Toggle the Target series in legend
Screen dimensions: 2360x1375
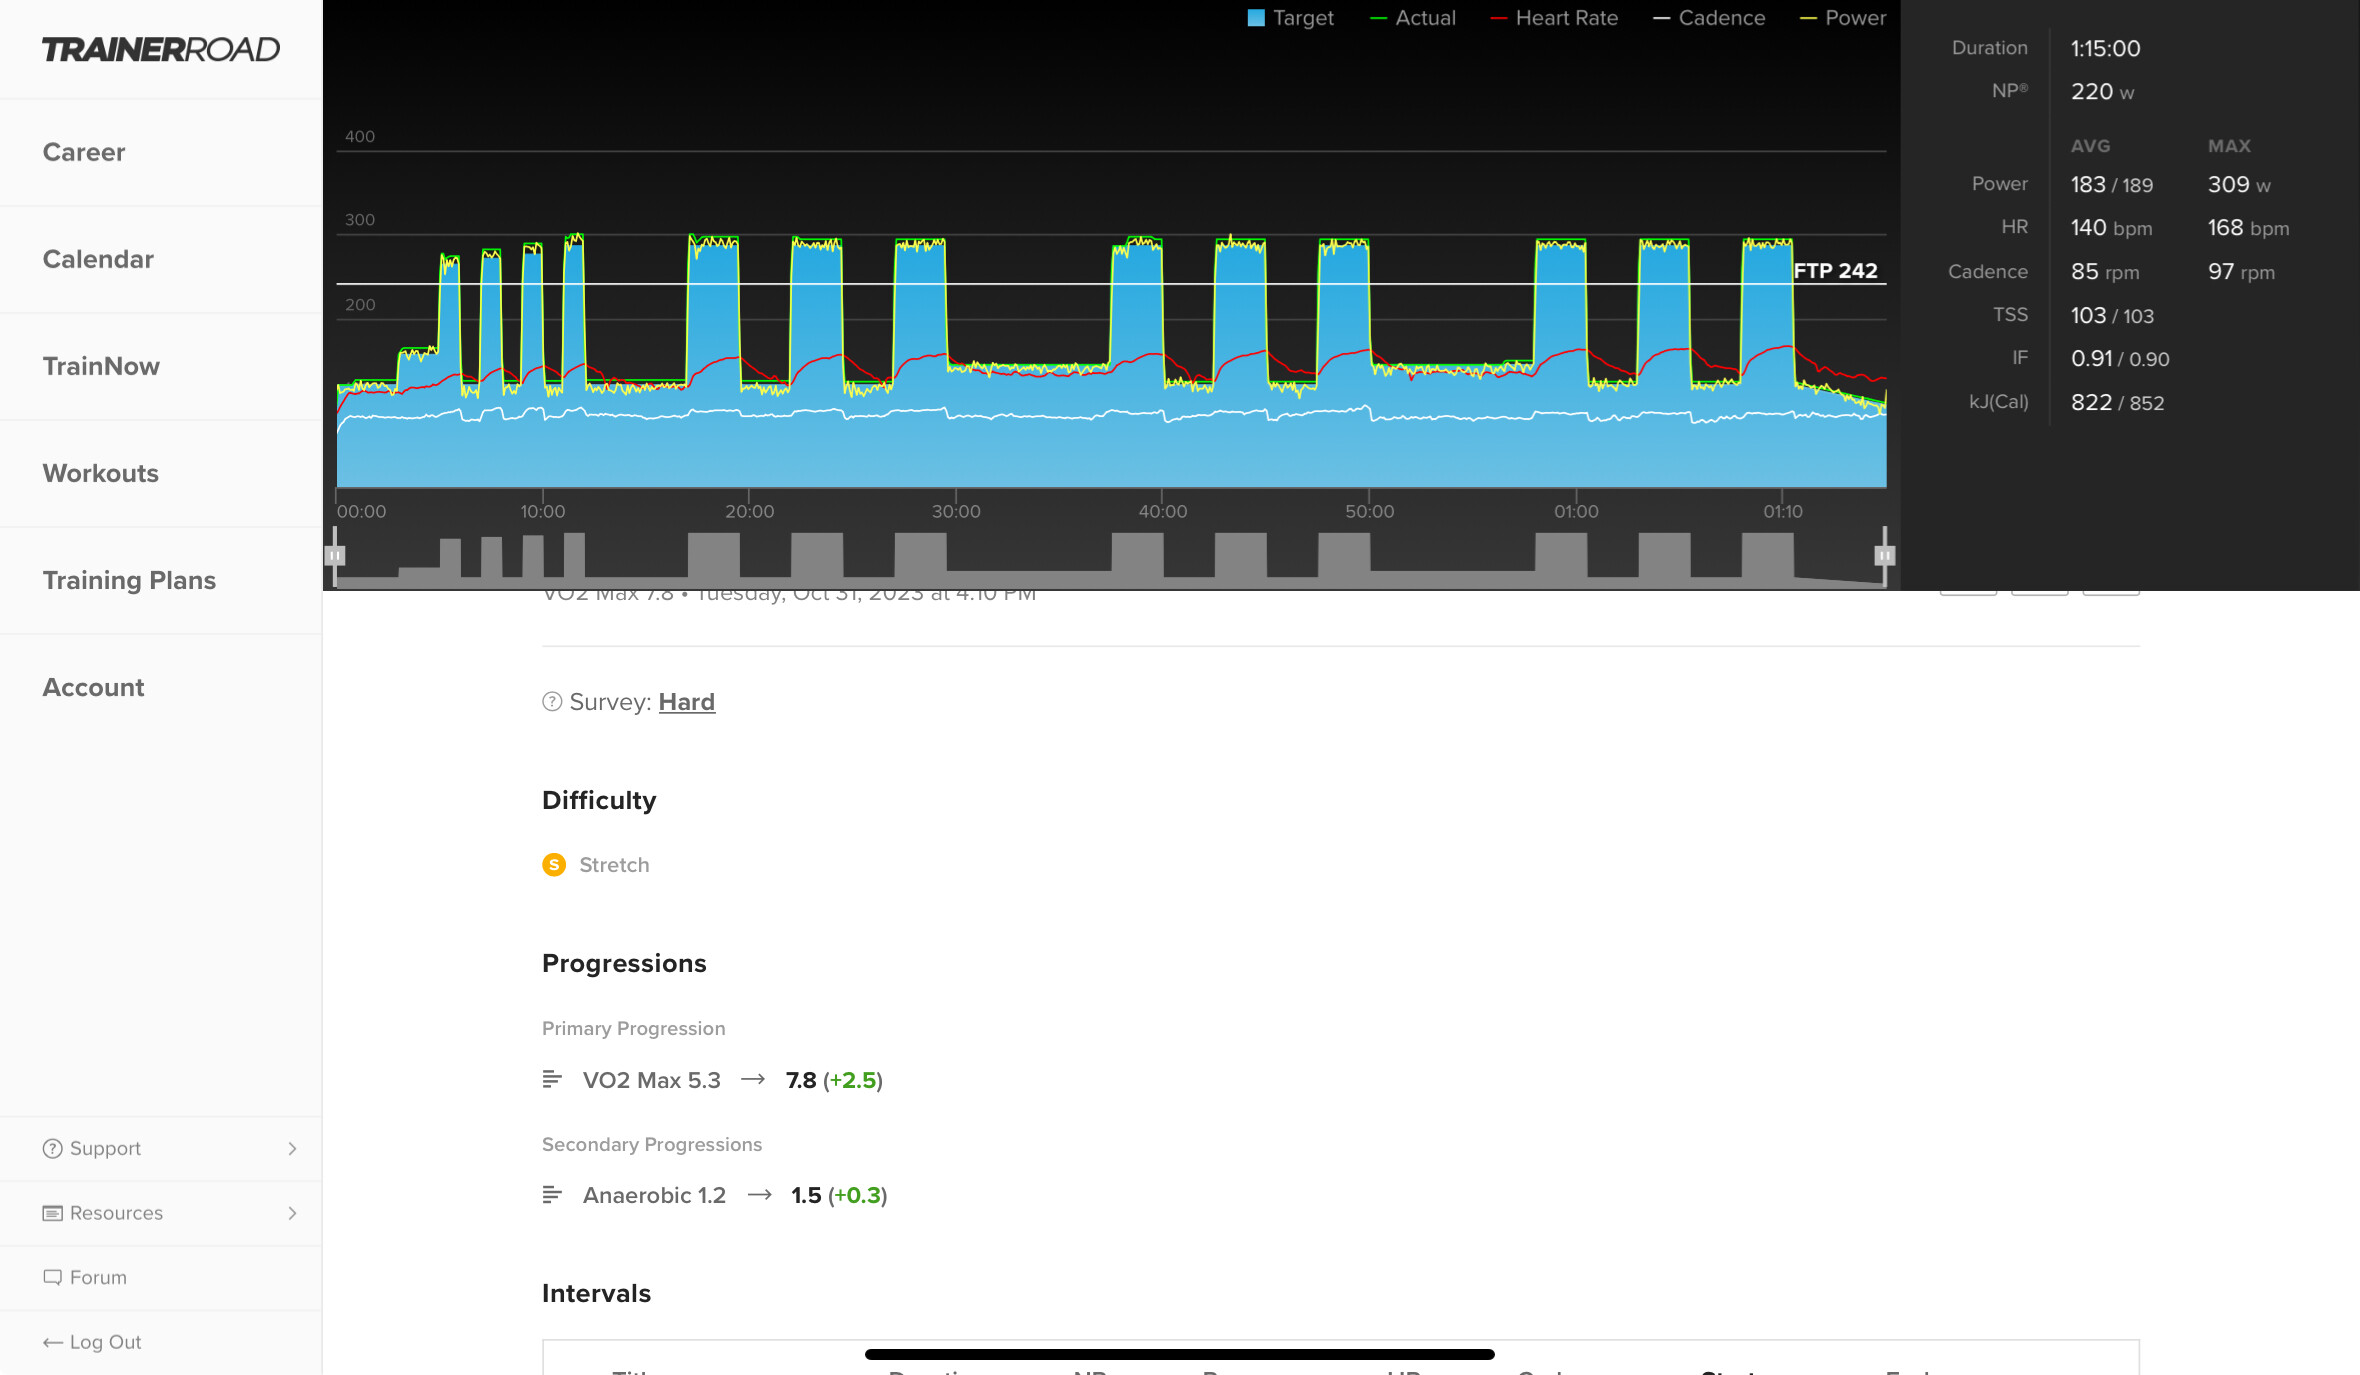[1290, 18]
